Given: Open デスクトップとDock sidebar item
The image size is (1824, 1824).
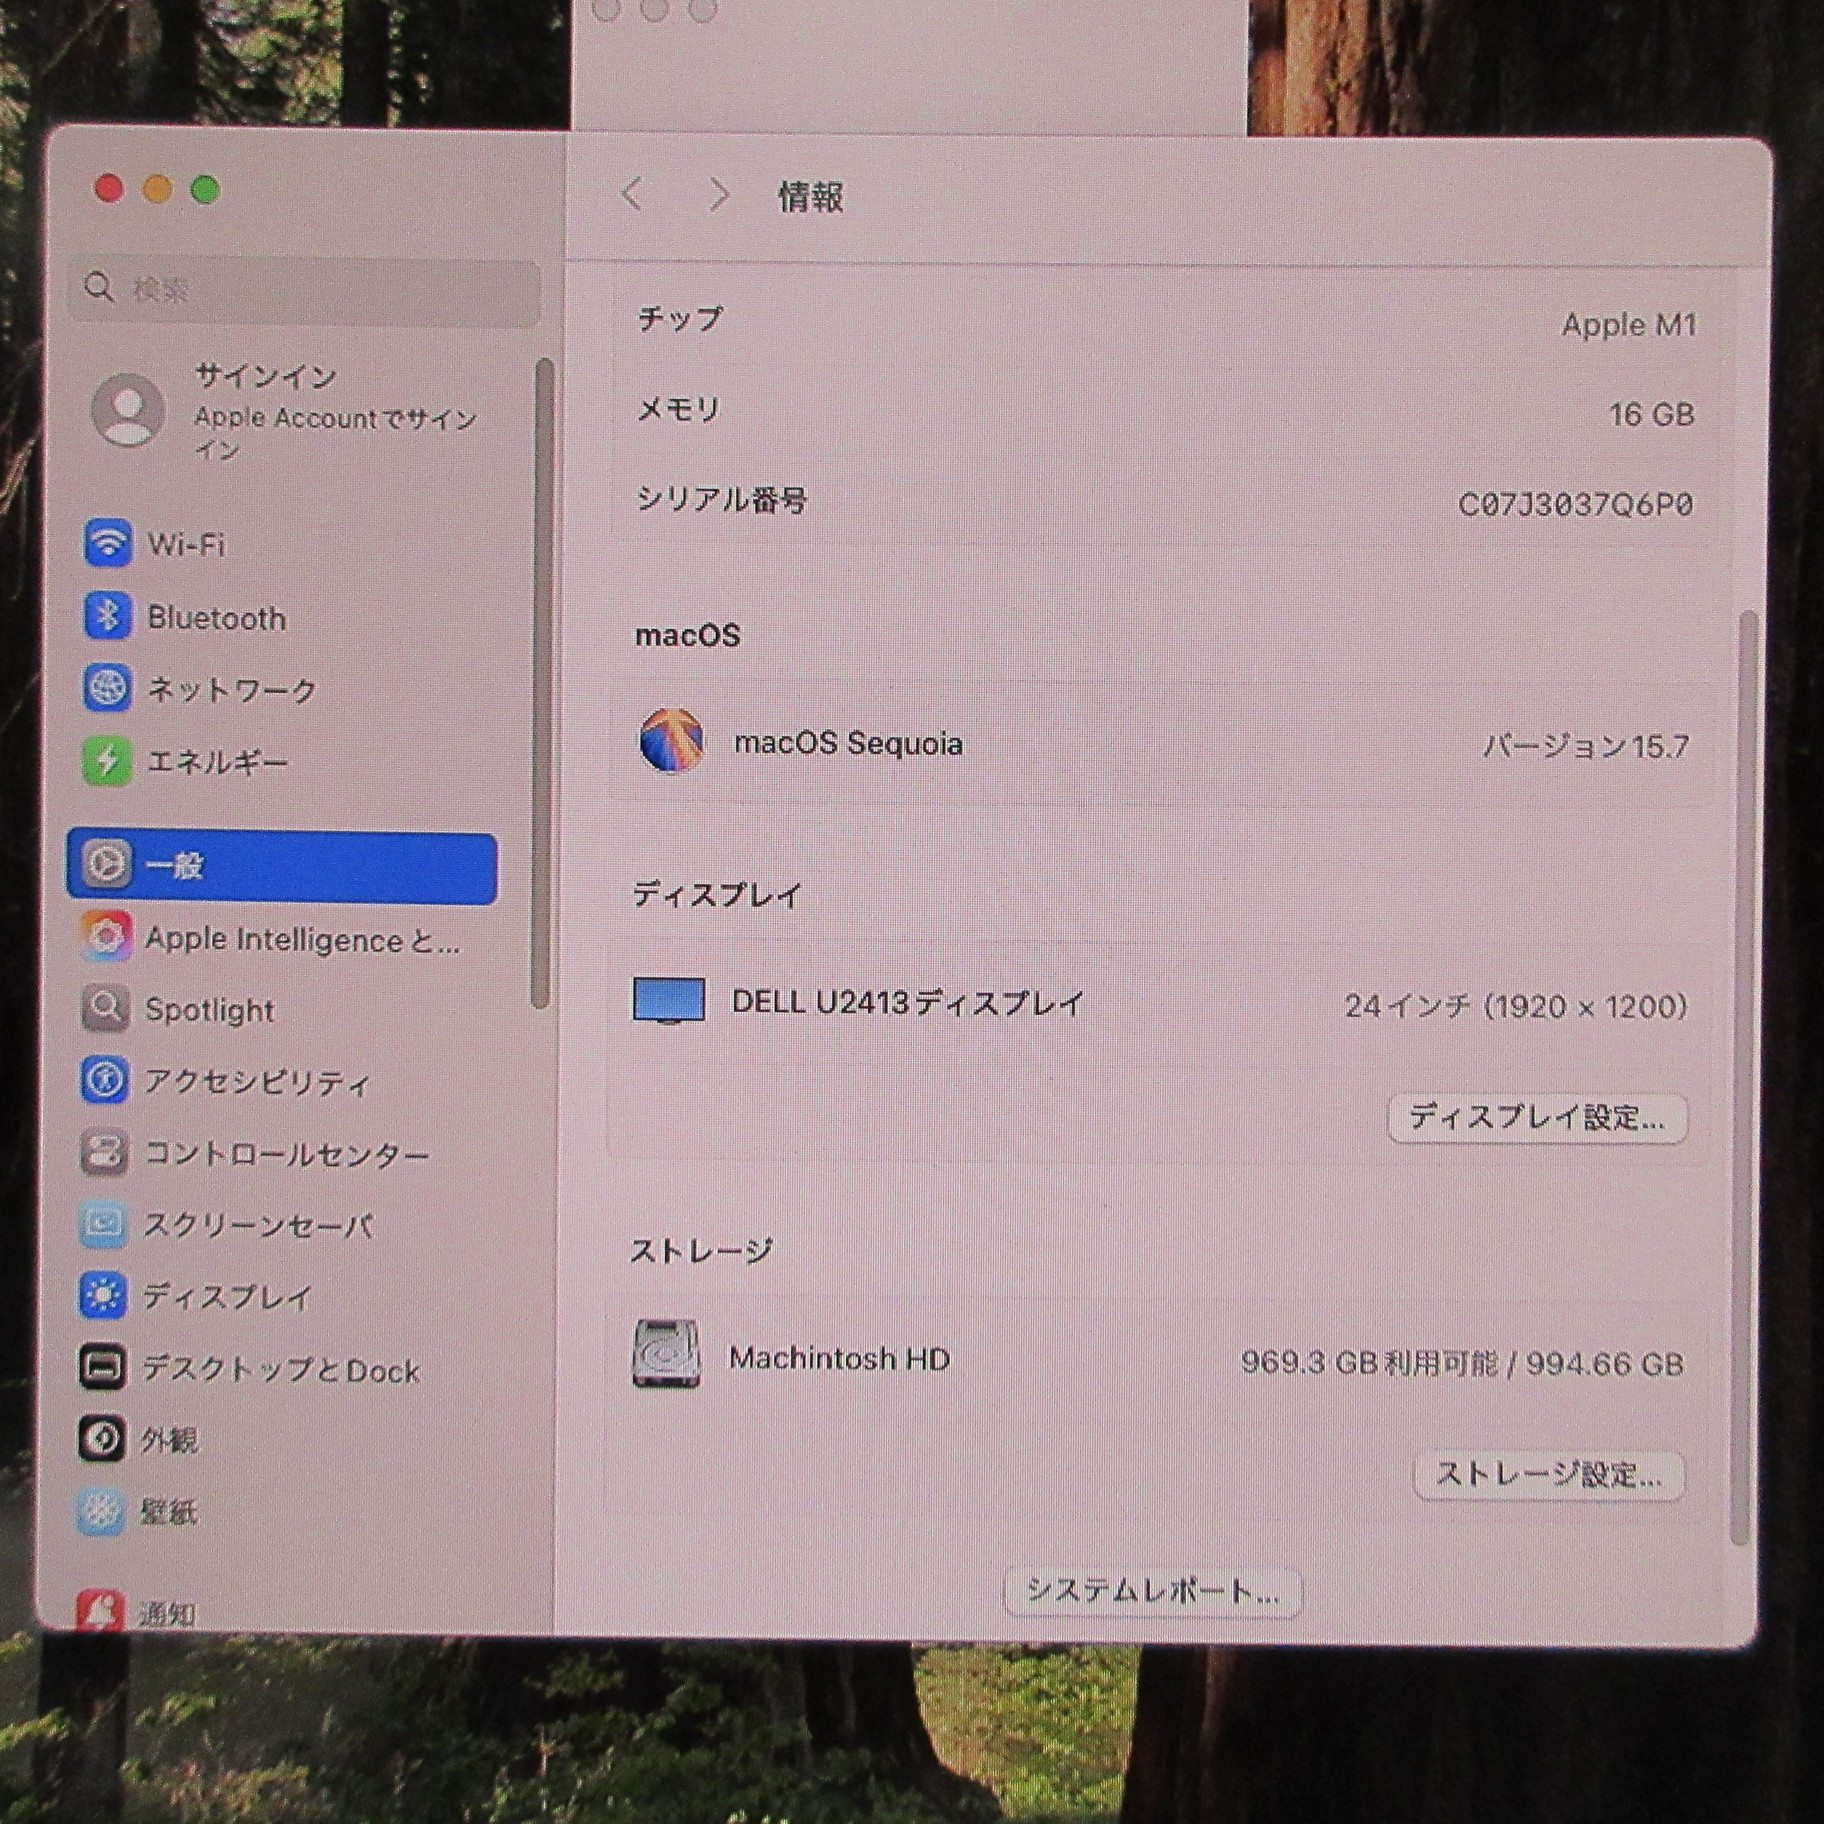Looking at the screenshot, I should pos(280,1369).
